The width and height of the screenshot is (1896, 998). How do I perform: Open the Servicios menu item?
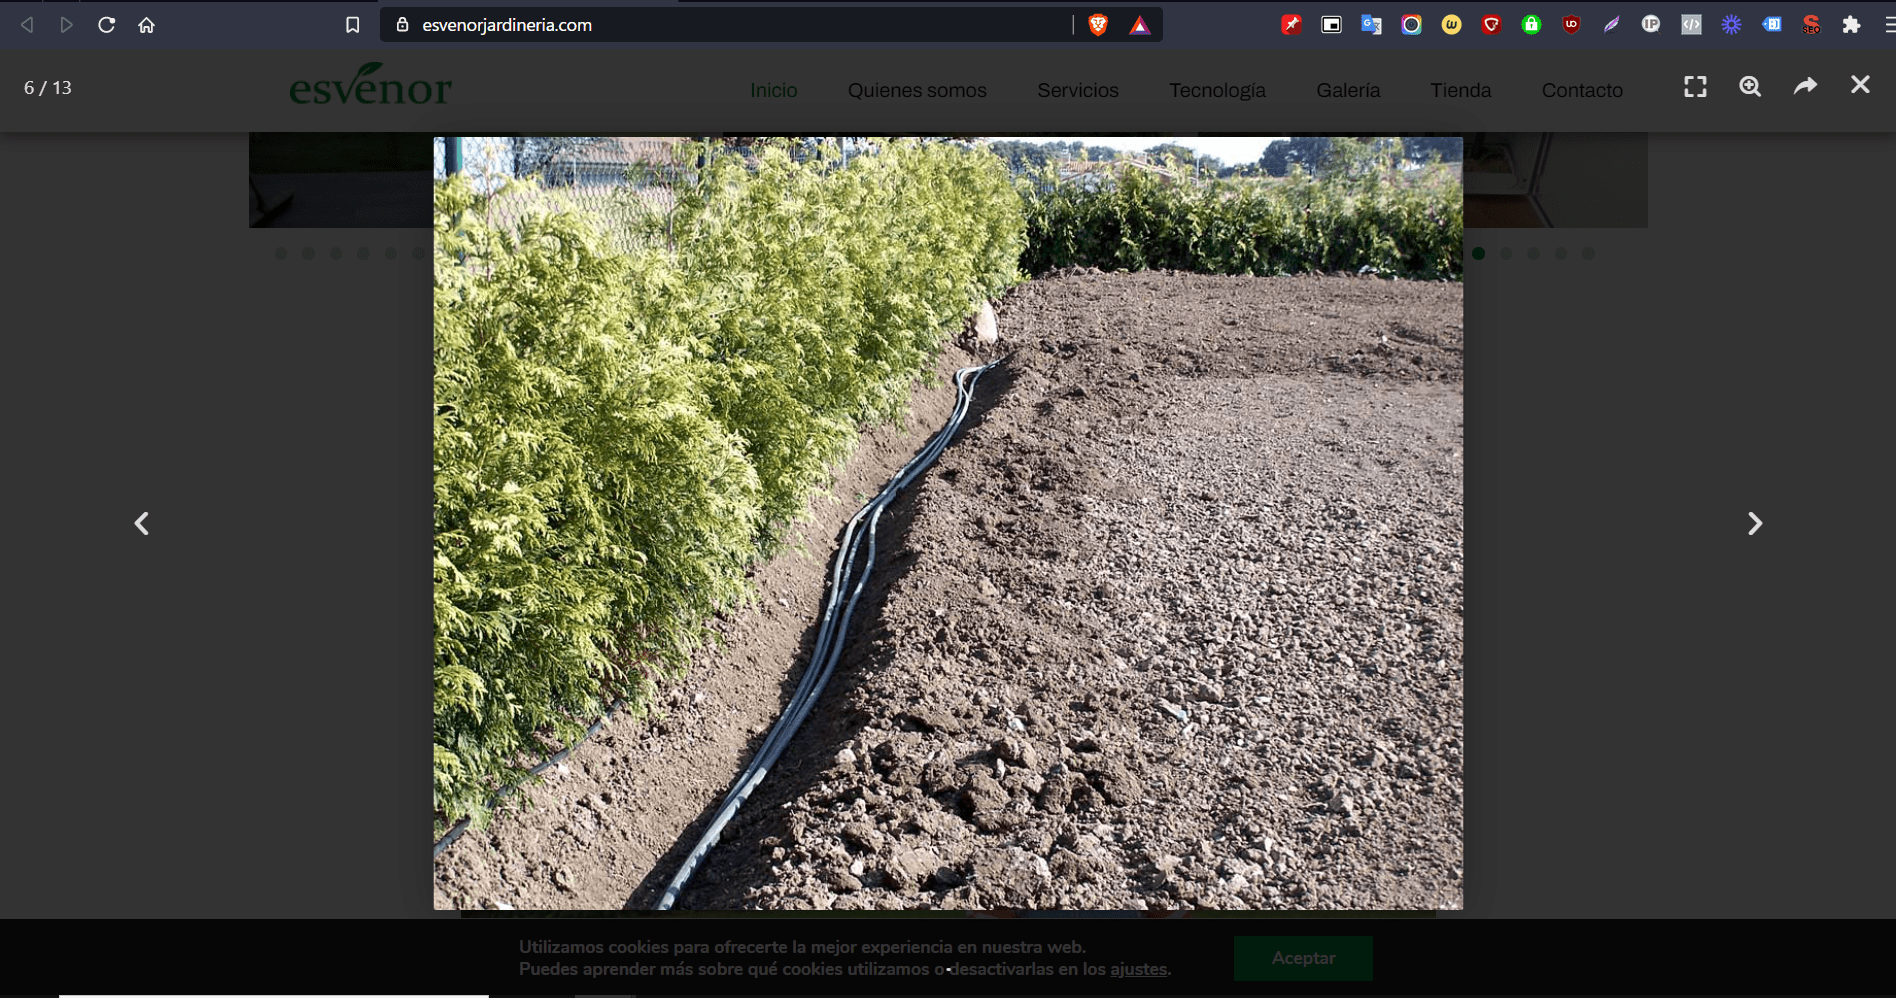(x=1078, y=90)
